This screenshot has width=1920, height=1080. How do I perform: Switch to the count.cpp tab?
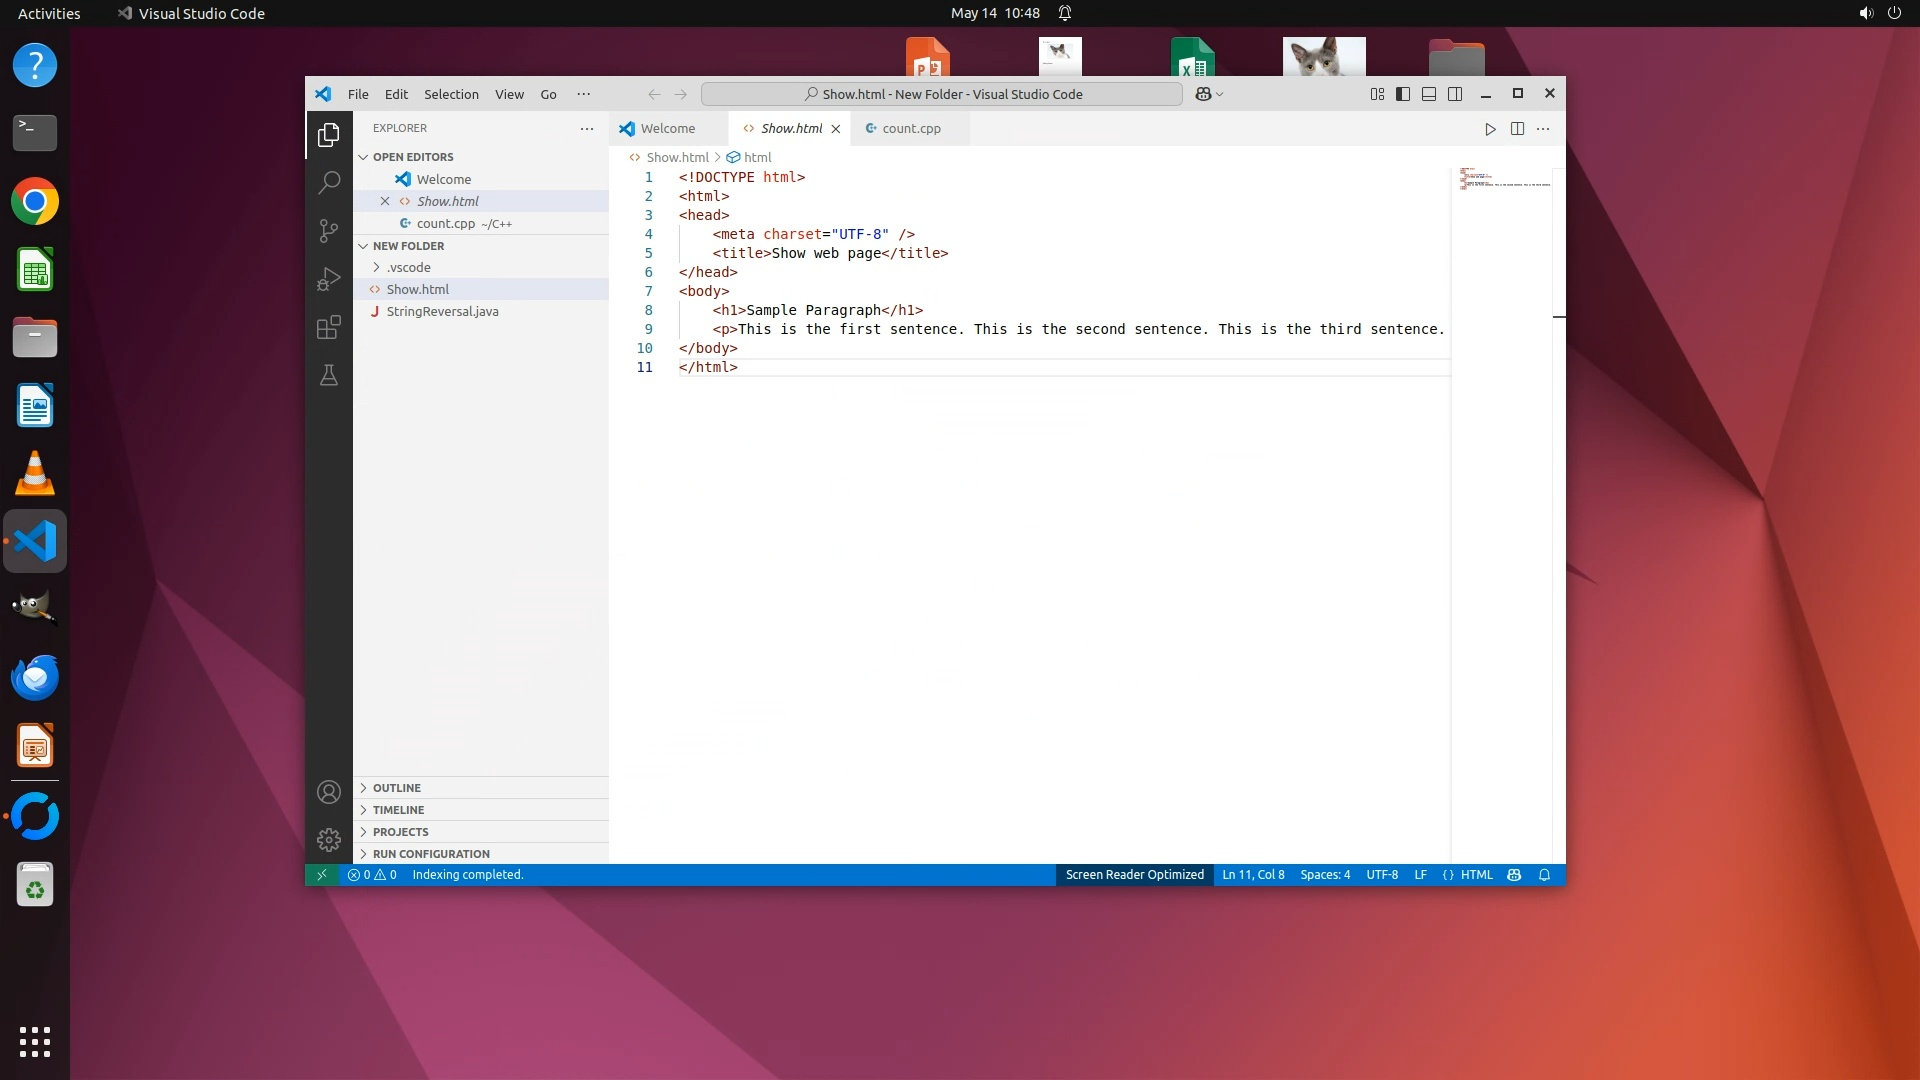(911, 129)
